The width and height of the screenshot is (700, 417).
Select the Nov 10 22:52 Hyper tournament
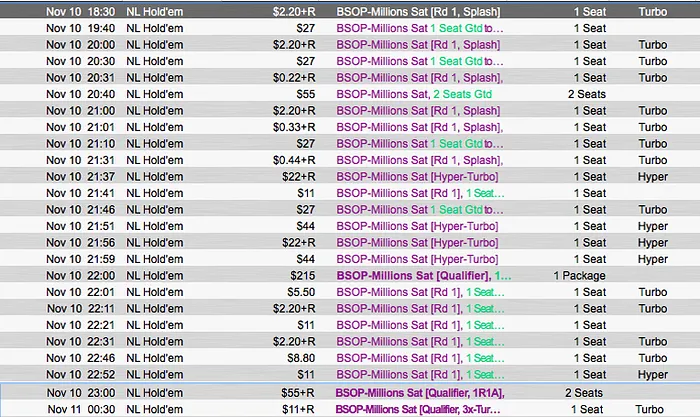(x=350, y=375)
